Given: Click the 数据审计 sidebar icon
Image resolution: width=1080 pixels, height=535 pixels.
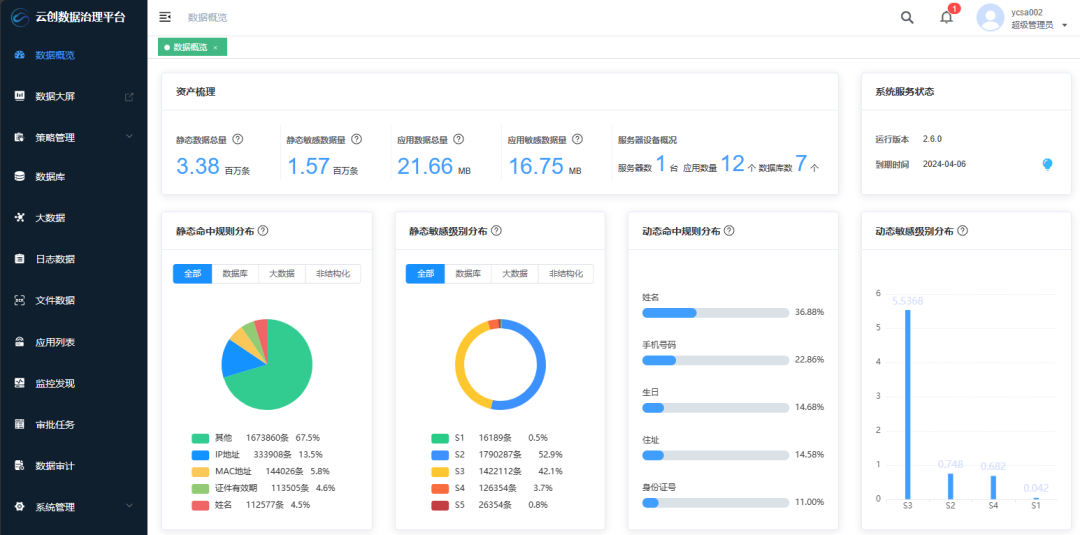Looking at the screenshot, I should [x=19, y=465].
